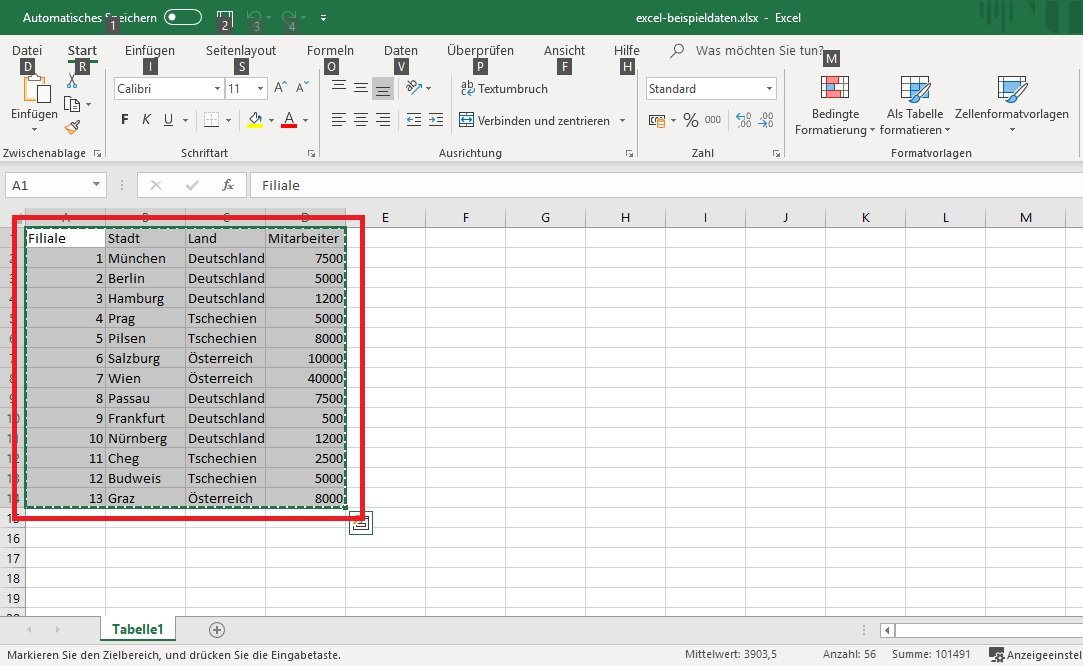Toggle bold F formatting
Viewport: 1083px width, 666px height.
tap(125, 120)
